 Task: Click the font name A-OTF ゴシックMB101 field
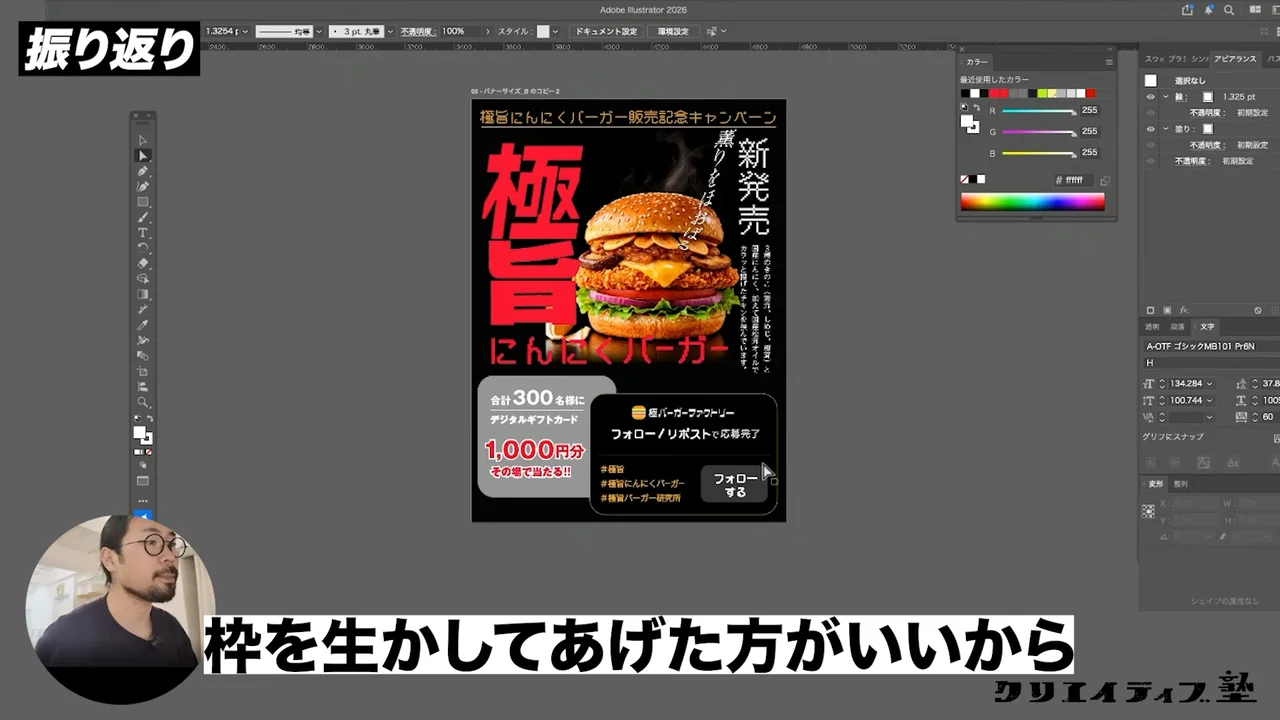coord(1210,346)
